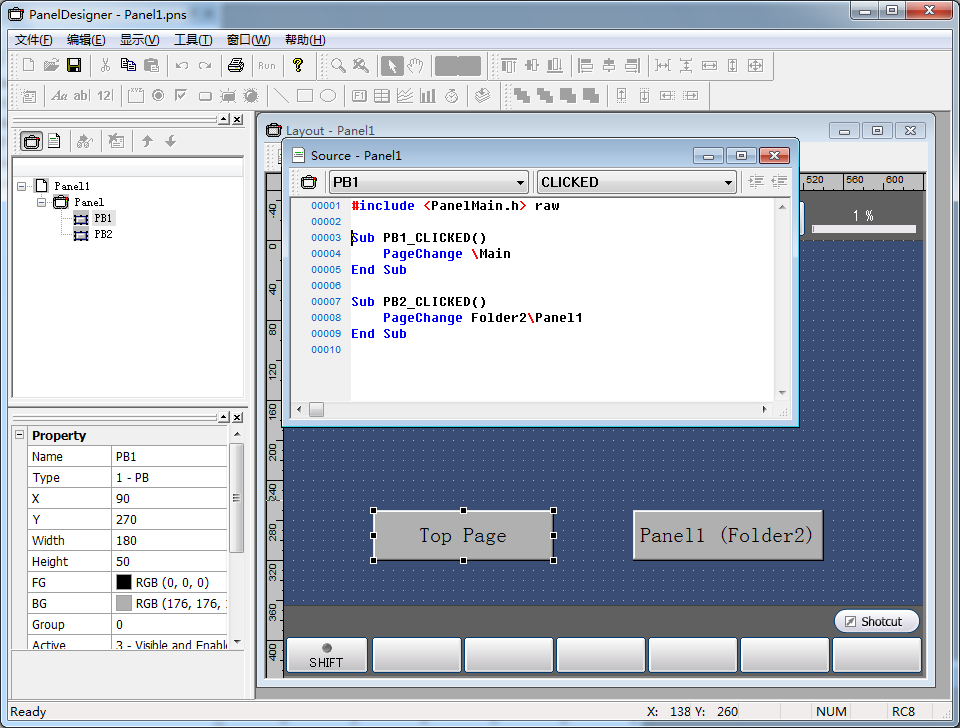Click the yellow Help question mark icon

coord(297,66)
